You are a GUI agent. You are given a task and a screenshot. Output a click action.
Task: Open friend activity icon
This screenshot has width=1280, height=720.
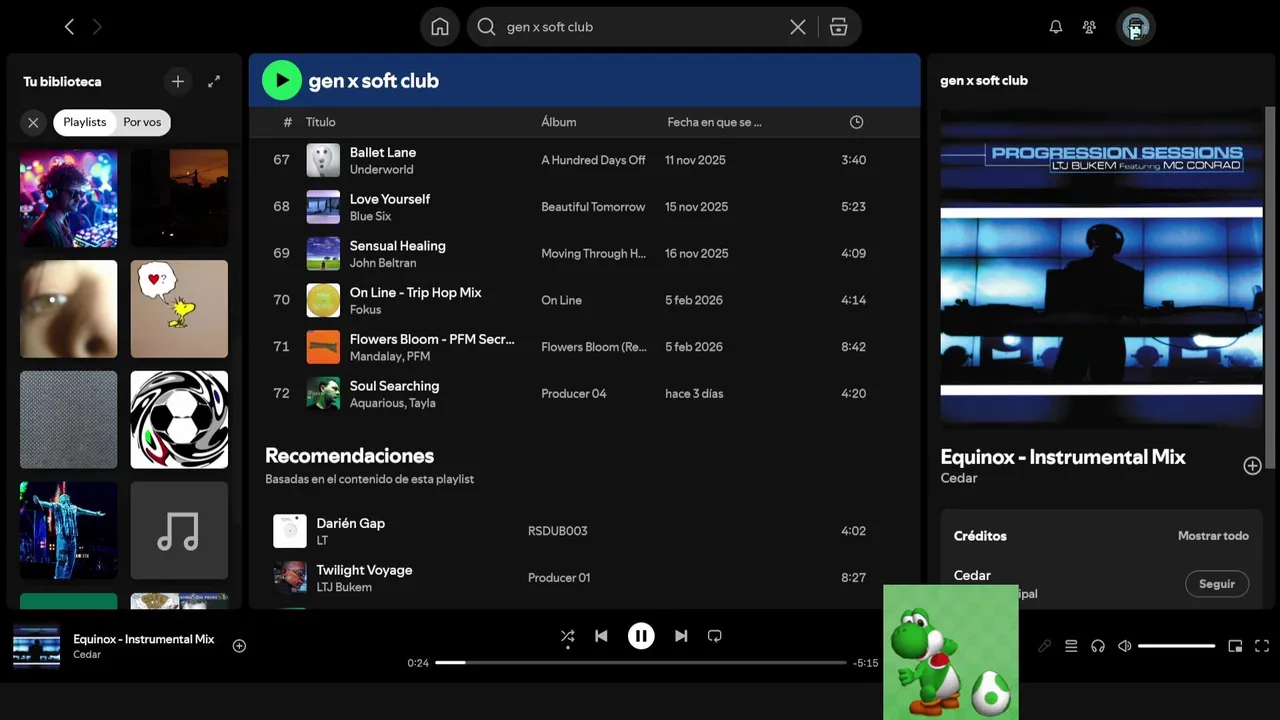1089,27
